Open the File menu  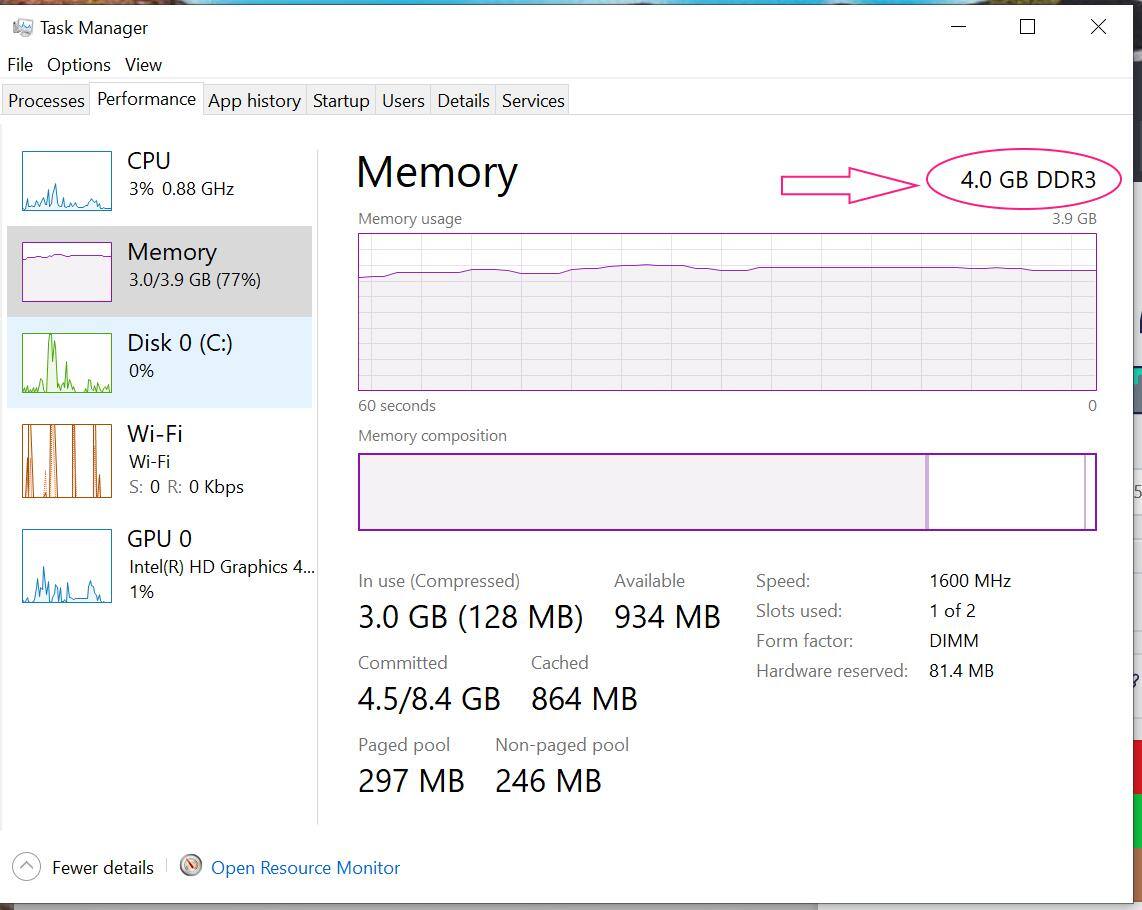click(x=20, y=64)
